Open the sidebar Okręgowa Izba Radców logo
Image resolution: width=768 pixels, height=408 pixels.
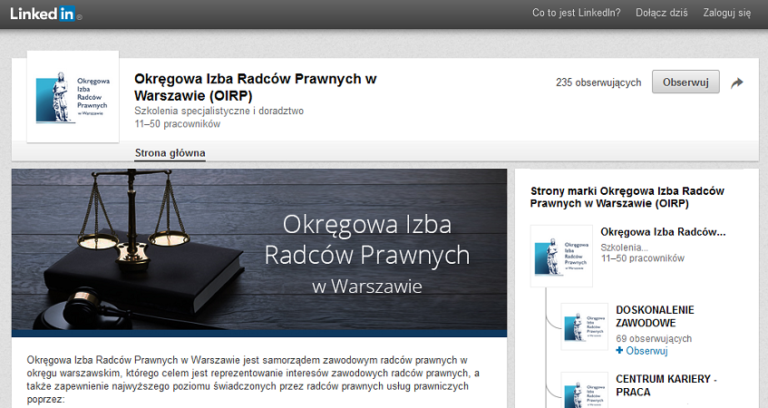[x=561, y=256]
